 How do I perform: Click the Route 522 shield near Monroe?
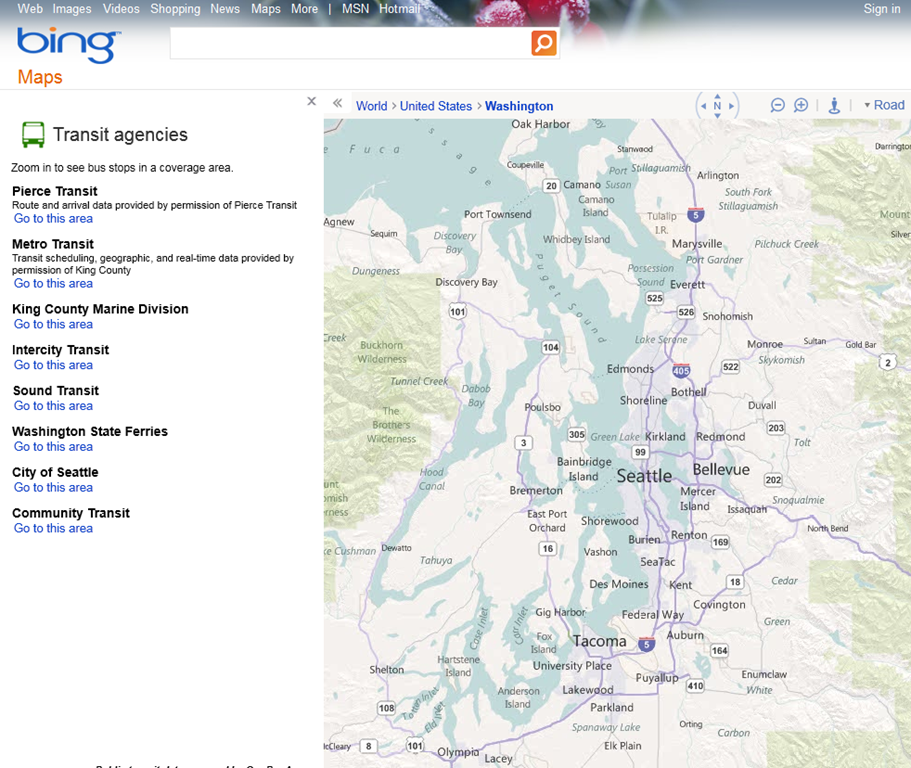[x=731, y=367]
